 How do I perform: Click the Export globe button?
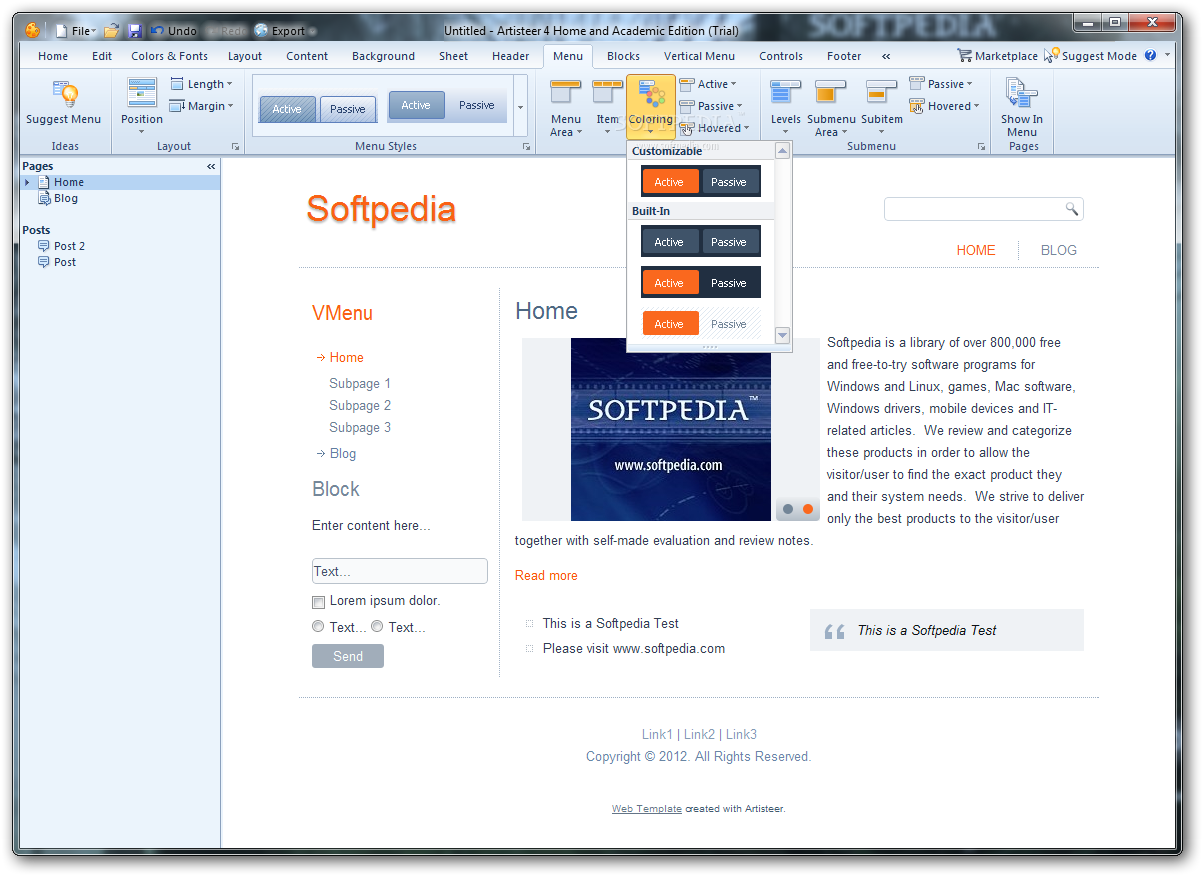coord(282,31)
